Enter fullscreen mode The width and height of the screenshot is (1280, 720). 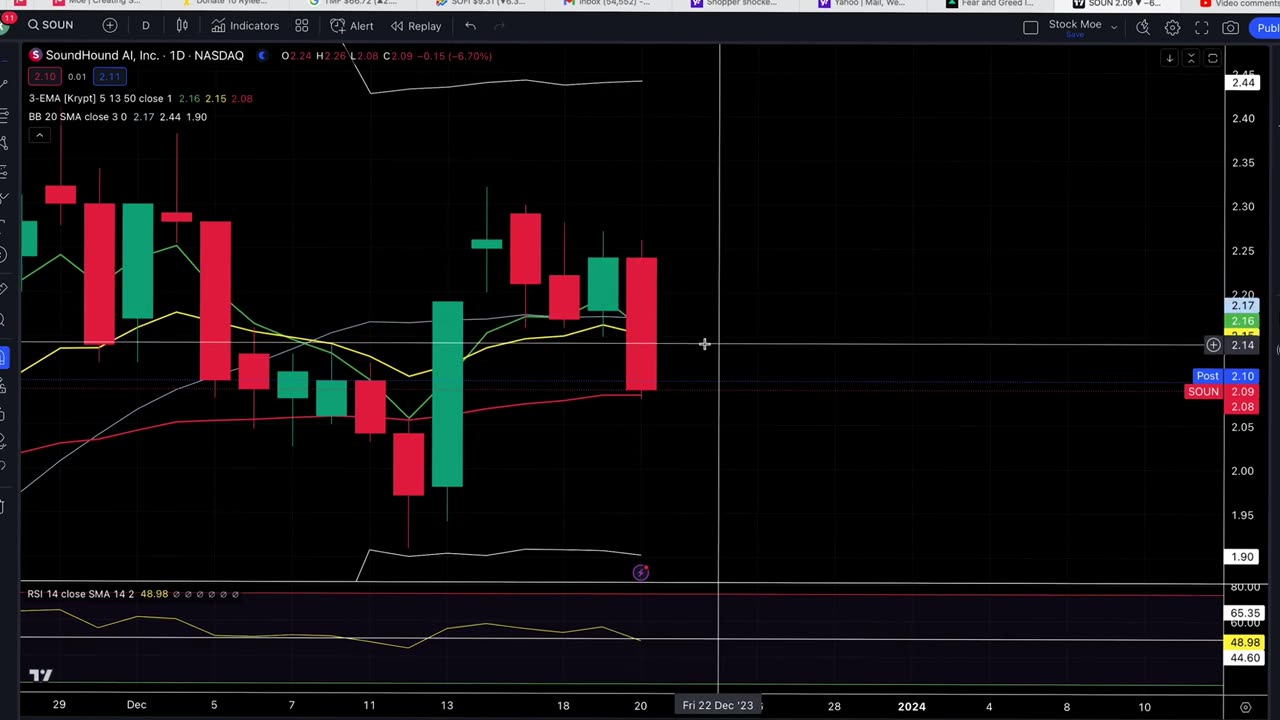pyautogui.click(x=1202, y=27)
